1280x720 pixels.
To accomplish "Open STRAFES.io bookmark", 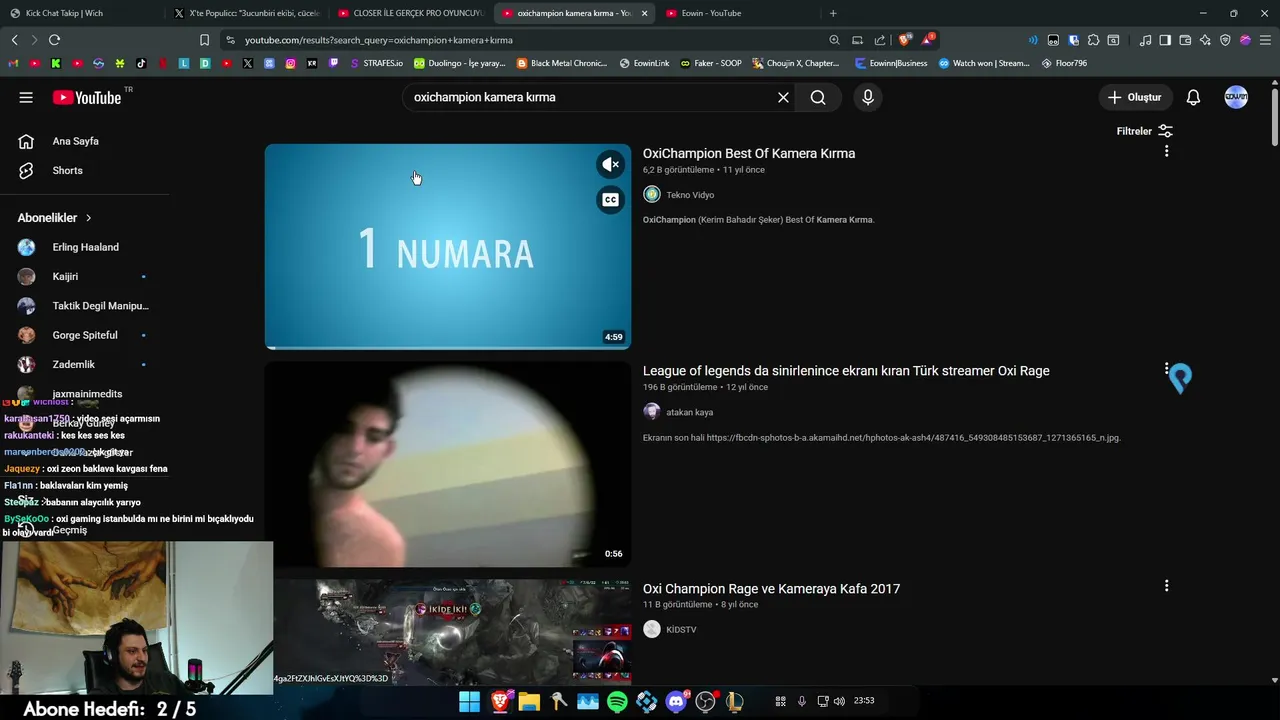I will [376, 63].
